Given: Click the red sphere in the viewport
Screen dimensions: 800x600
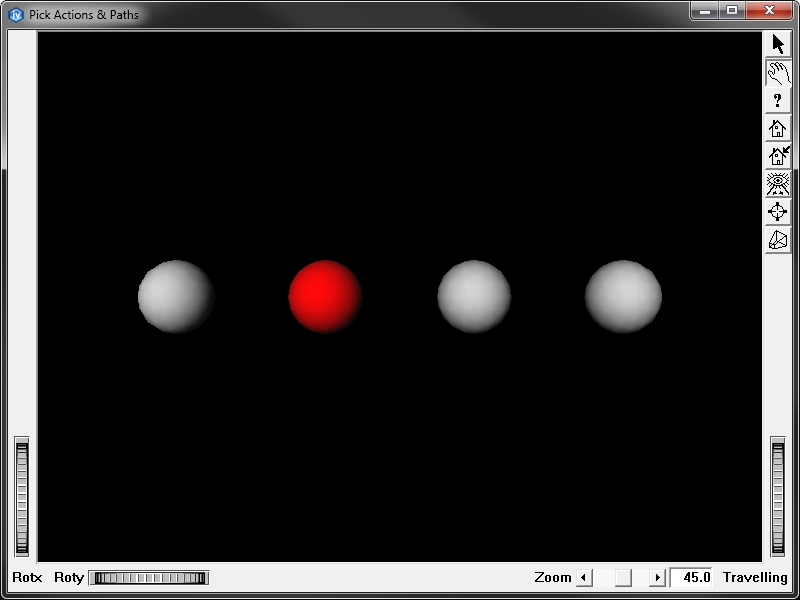Looking at the screenshot, I should click(325, 296).
